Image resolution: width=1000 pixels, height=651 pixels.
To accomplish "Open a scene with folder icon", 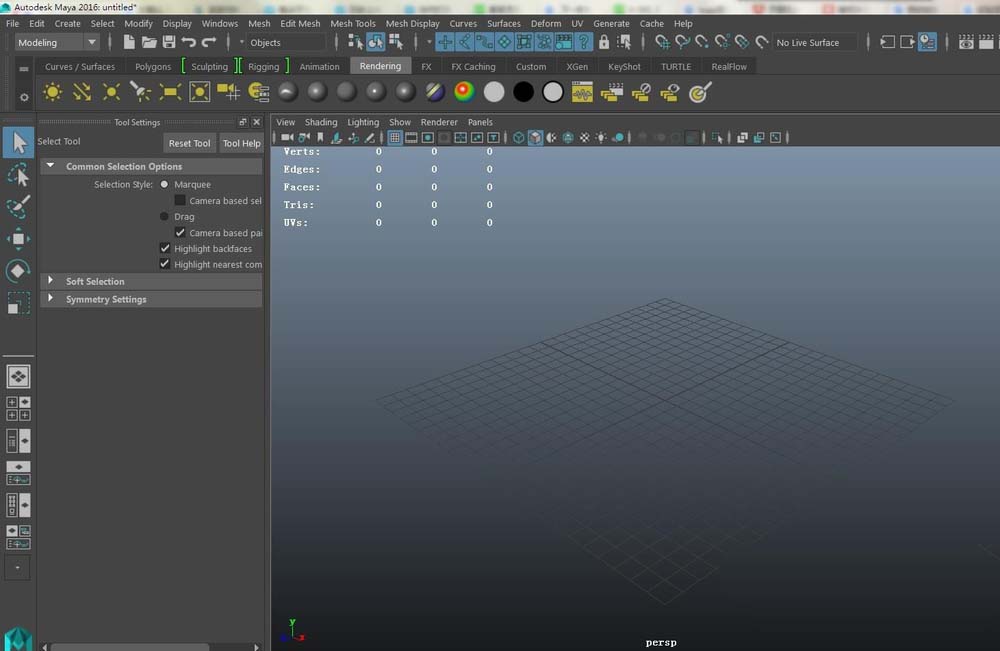I will tap(149, 43).
